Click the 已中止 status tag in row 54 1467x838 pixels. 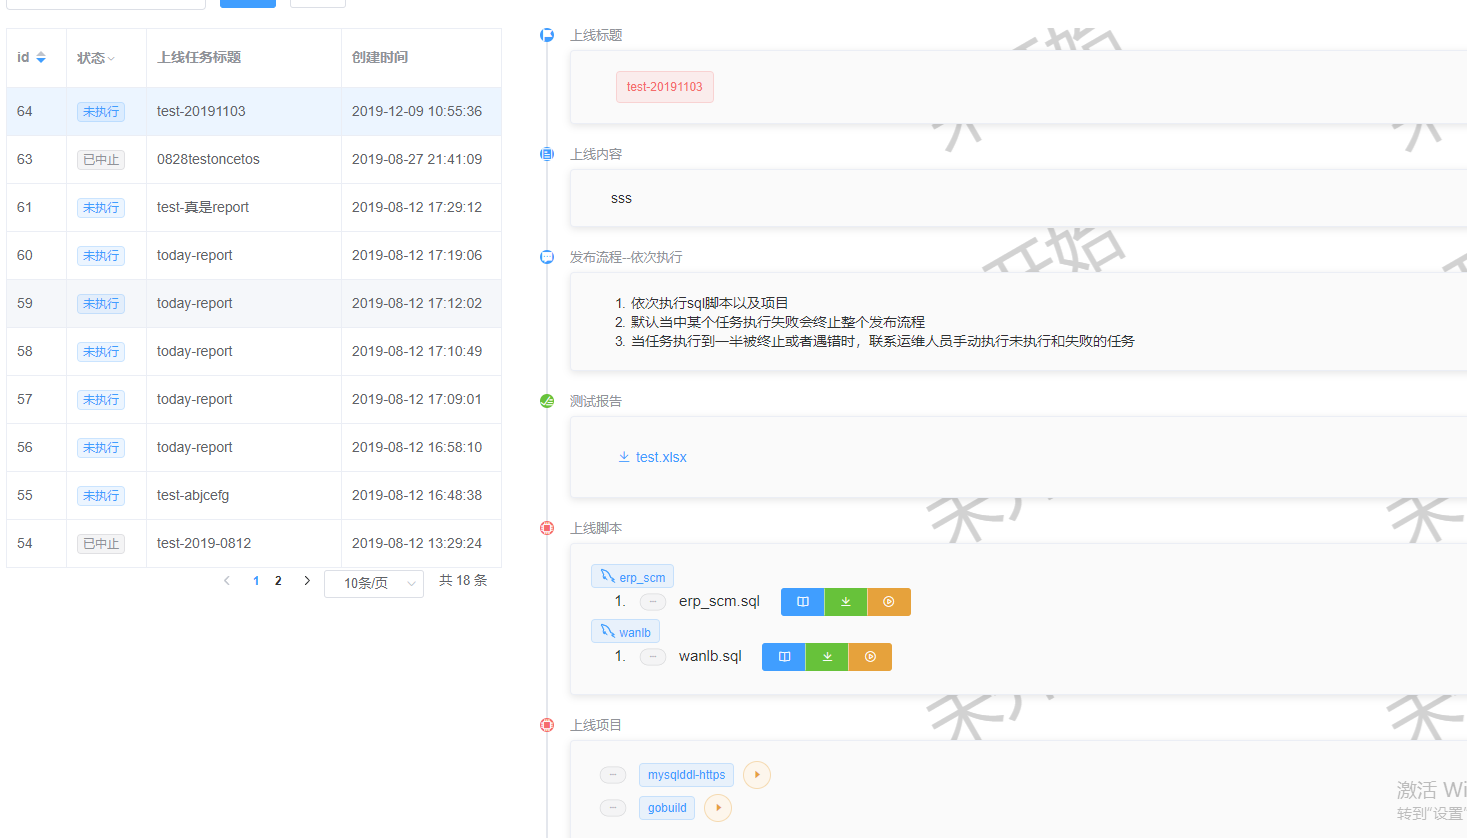101,544
